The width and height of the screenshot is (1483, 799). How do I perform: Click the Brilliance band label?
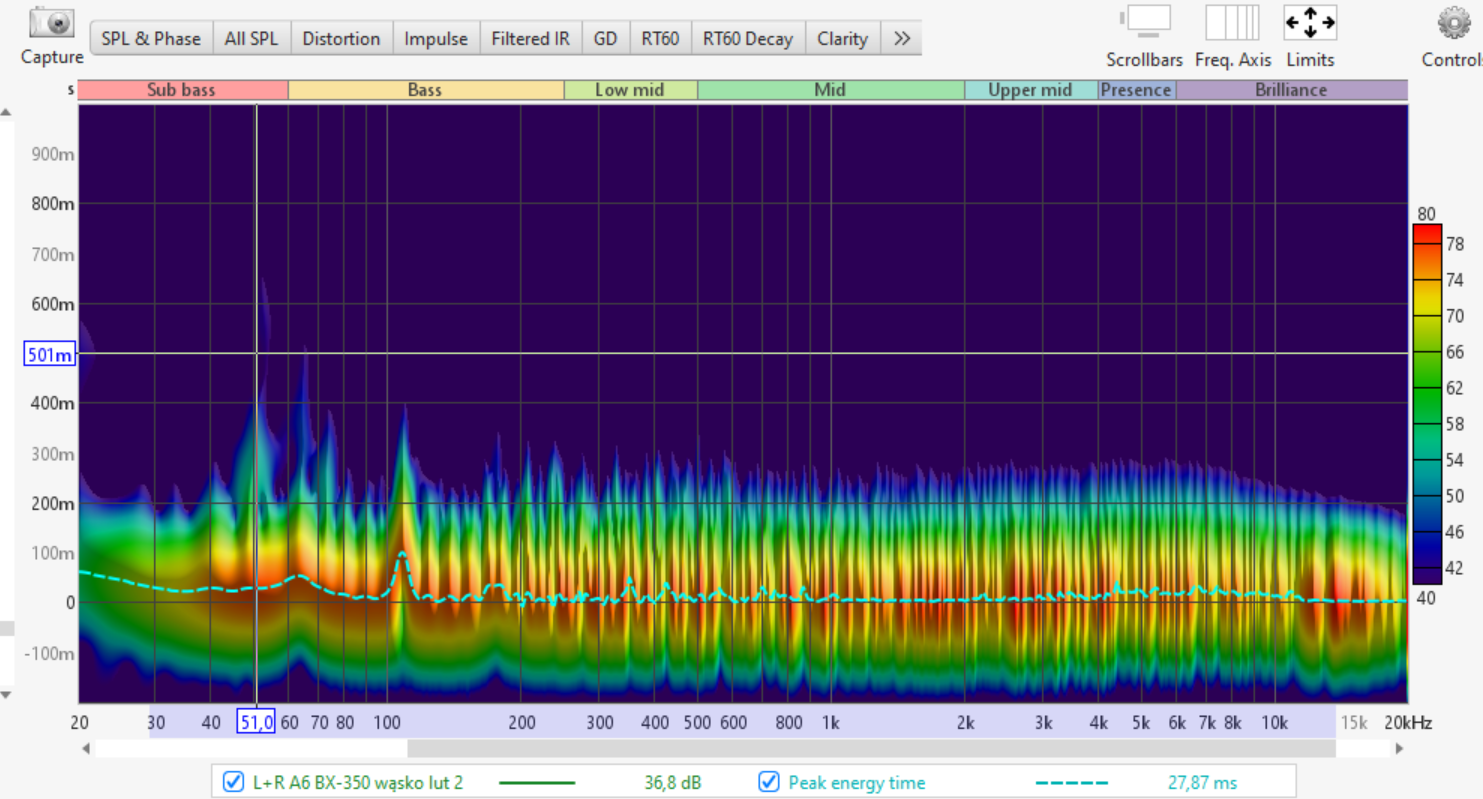pyautogui.click(x=1291, y=90)
